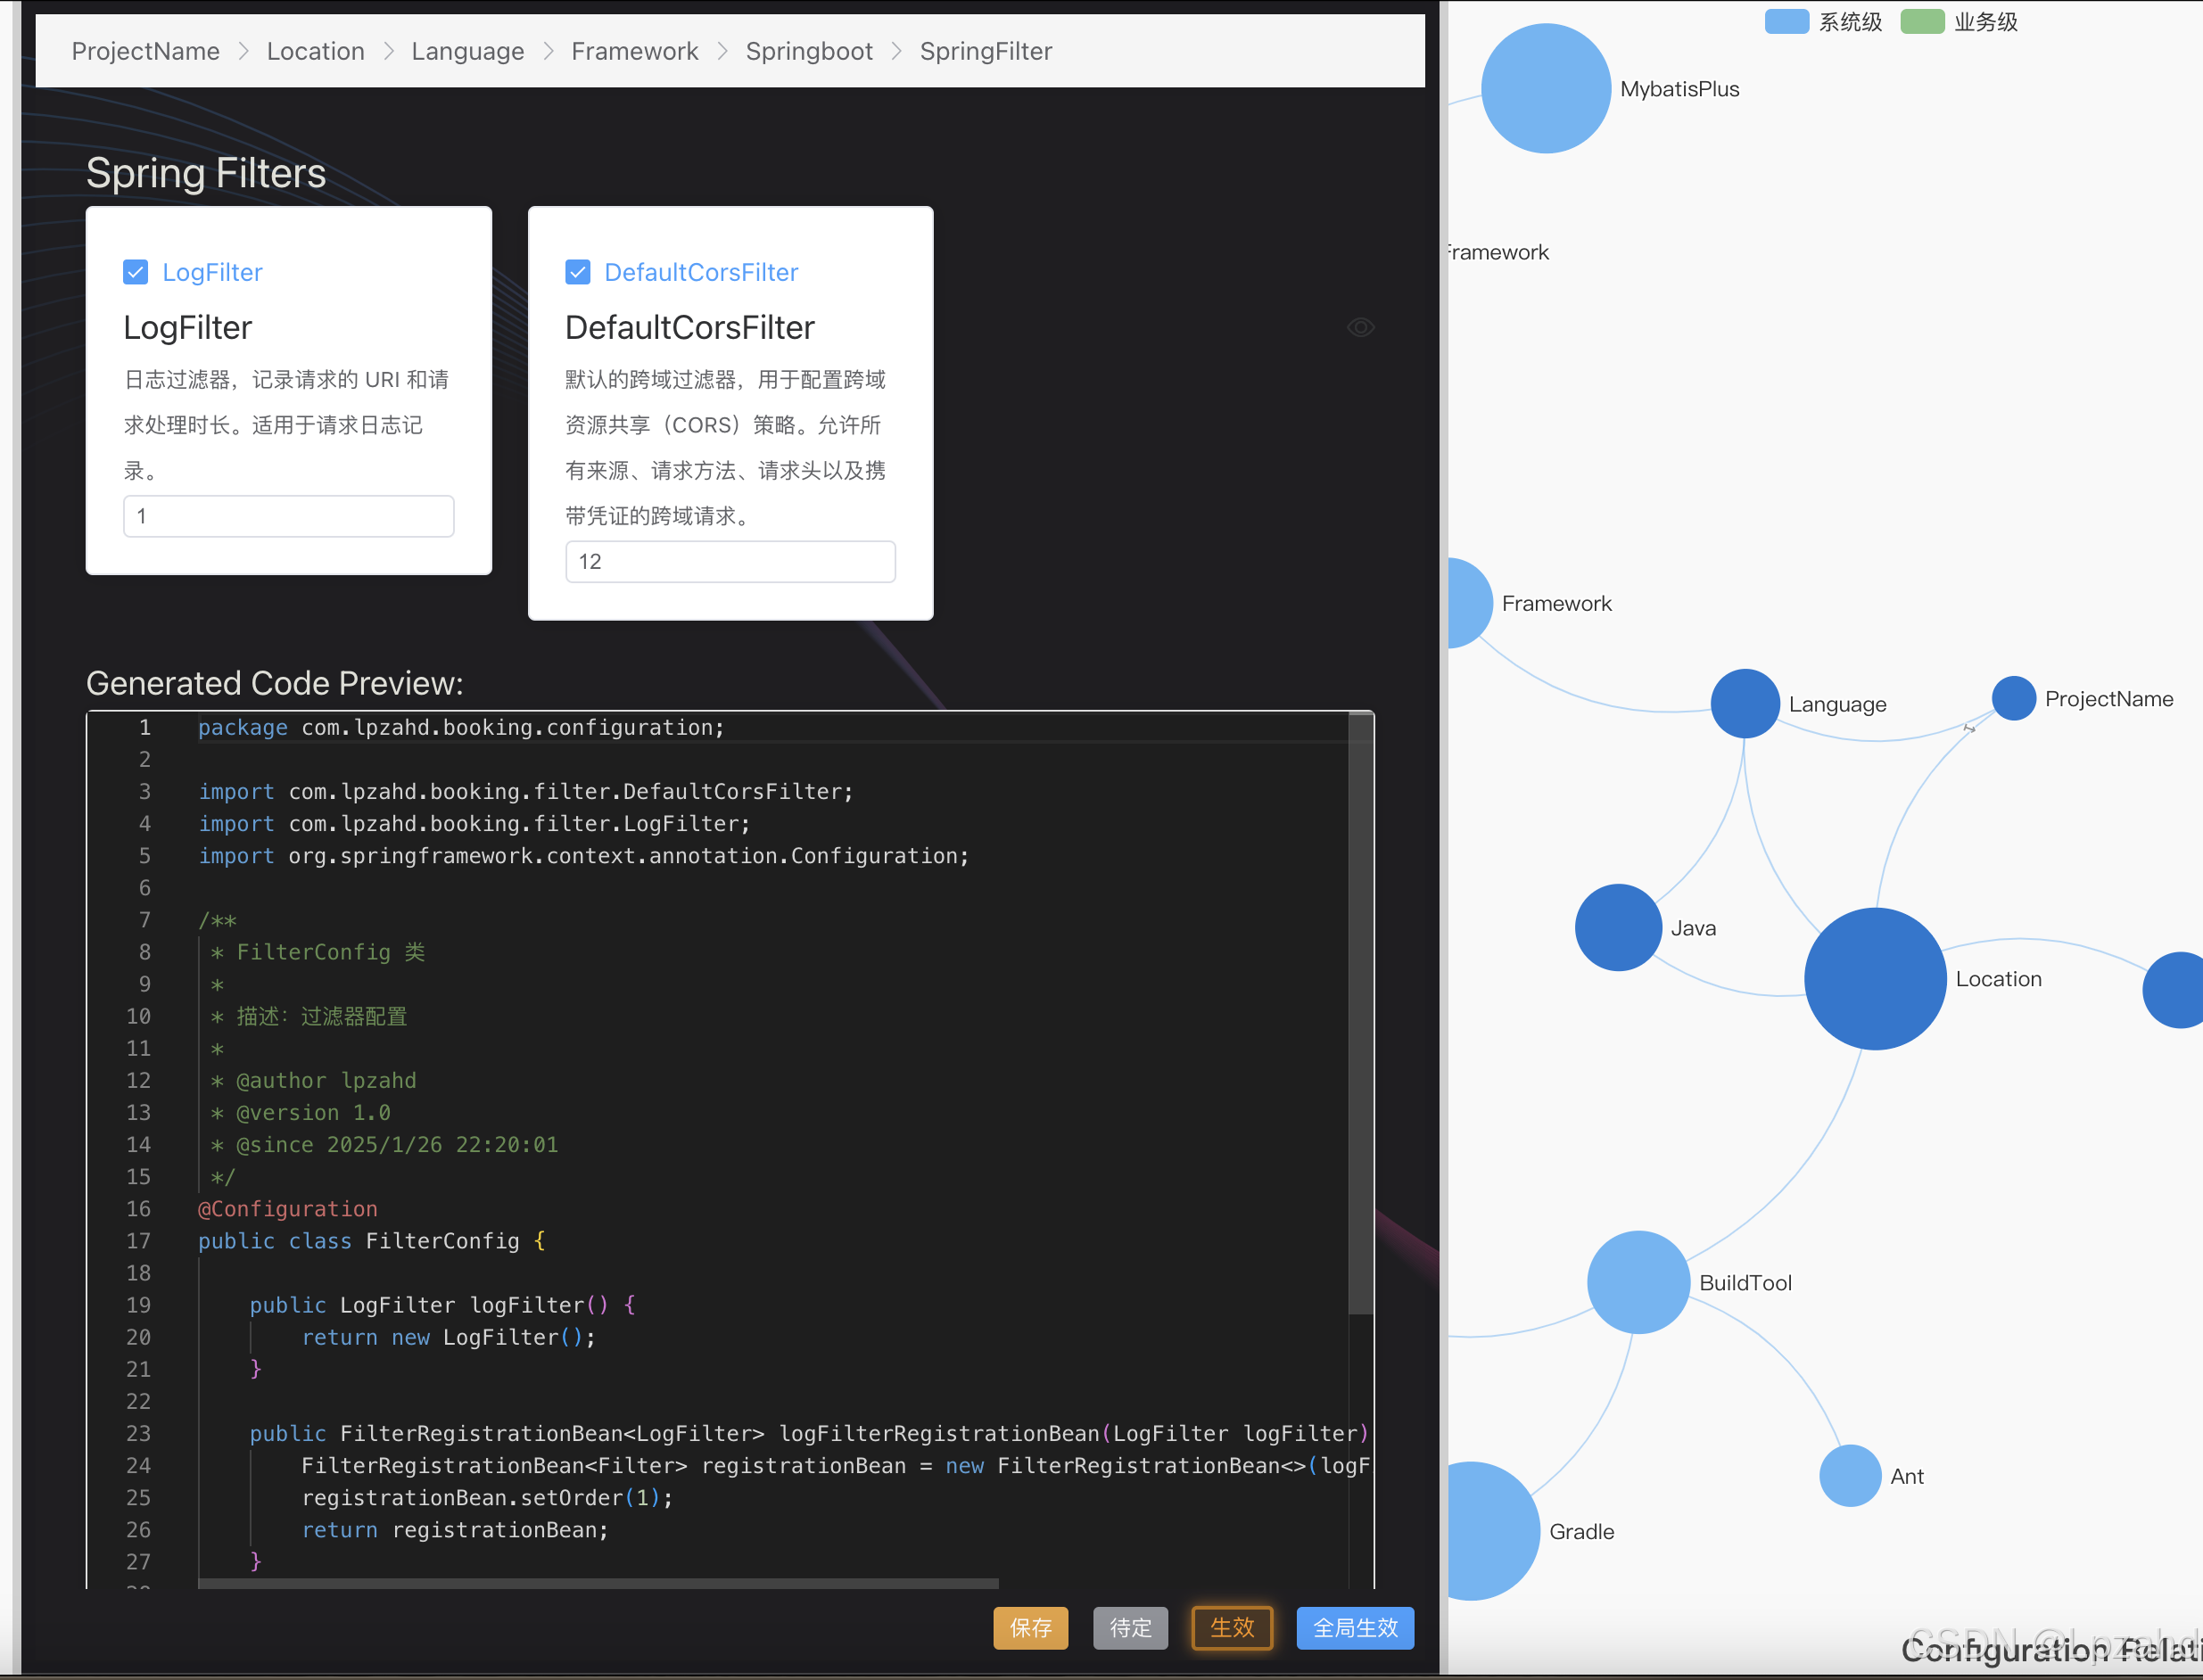This screenshot has height=1680, width=2203.
Task: Select the Framework node in the graph
Action: (x=1467, y=603)
